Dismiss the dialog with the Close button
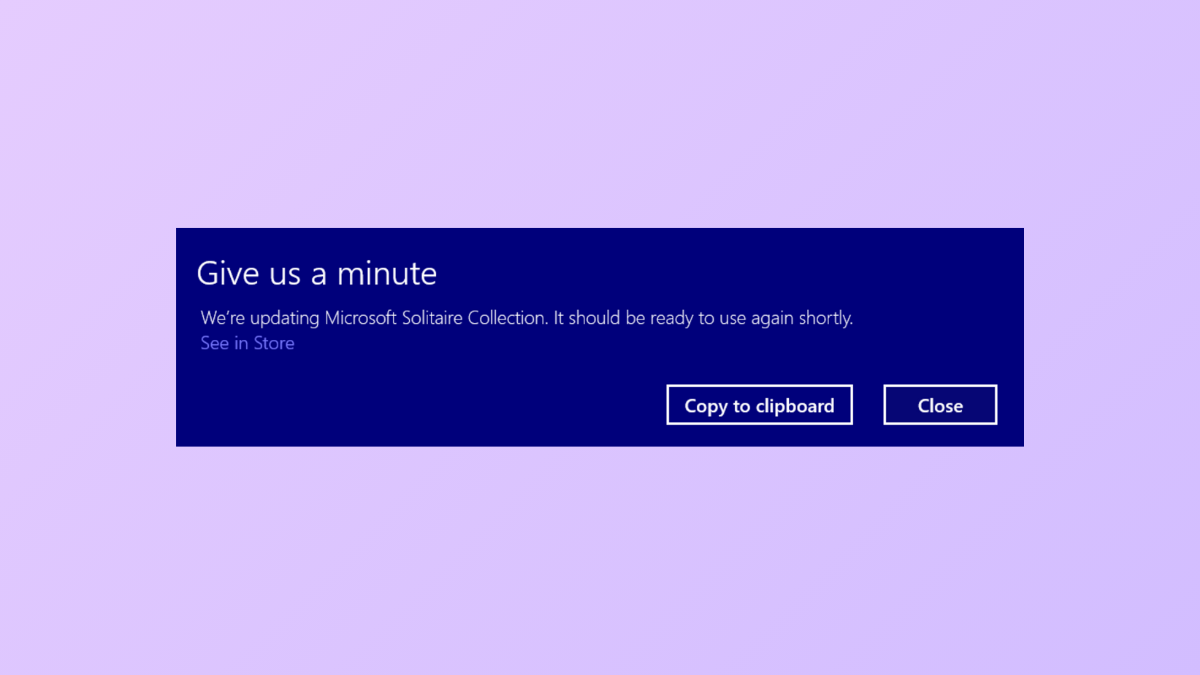Screen dimensions: 1200x675 pos(940,405)
